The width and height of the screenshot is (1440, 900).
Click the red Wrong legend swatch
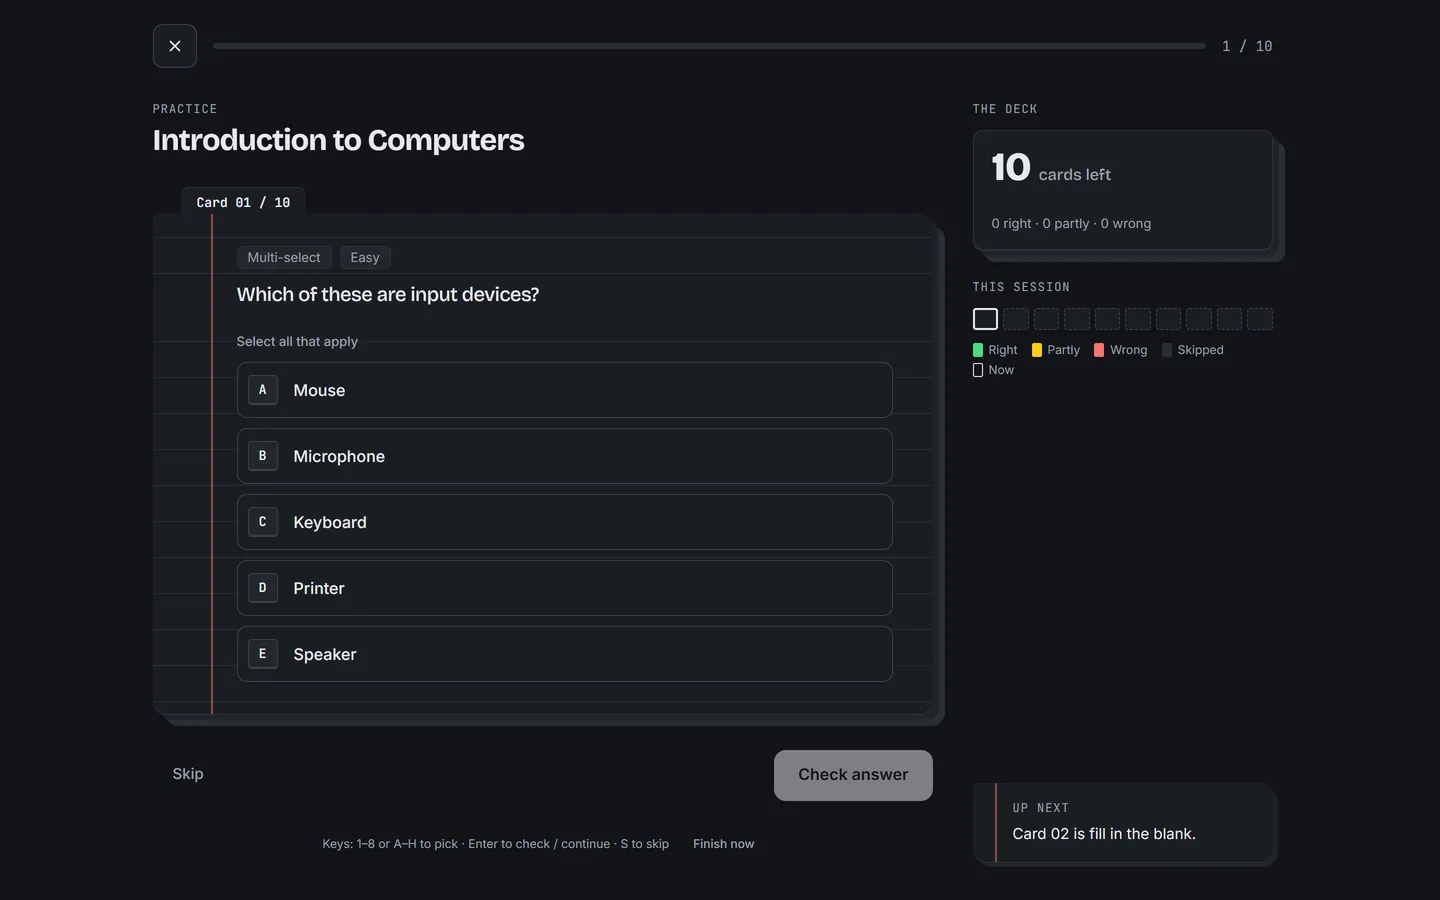click(x=1099, y=350)
